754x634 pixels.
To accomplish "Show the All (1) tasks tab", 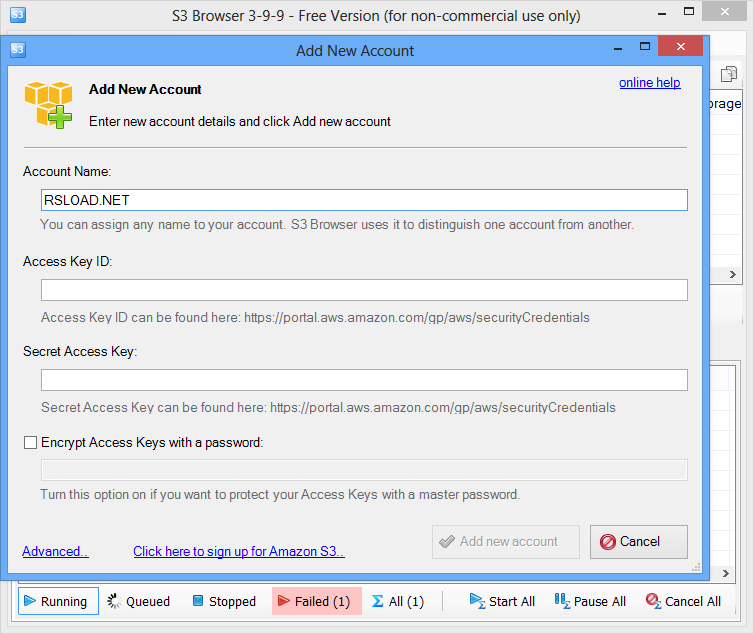I will tap(398, 601).
